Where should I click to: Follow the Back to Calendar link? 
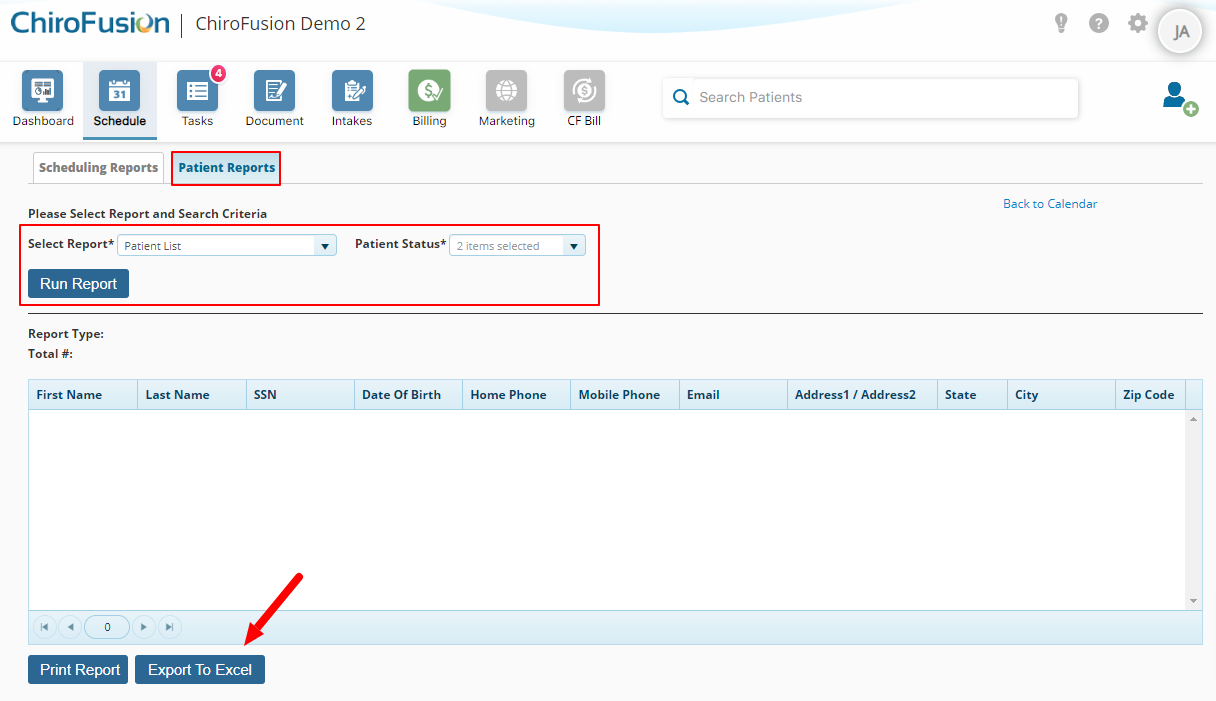coord(1050,204)
